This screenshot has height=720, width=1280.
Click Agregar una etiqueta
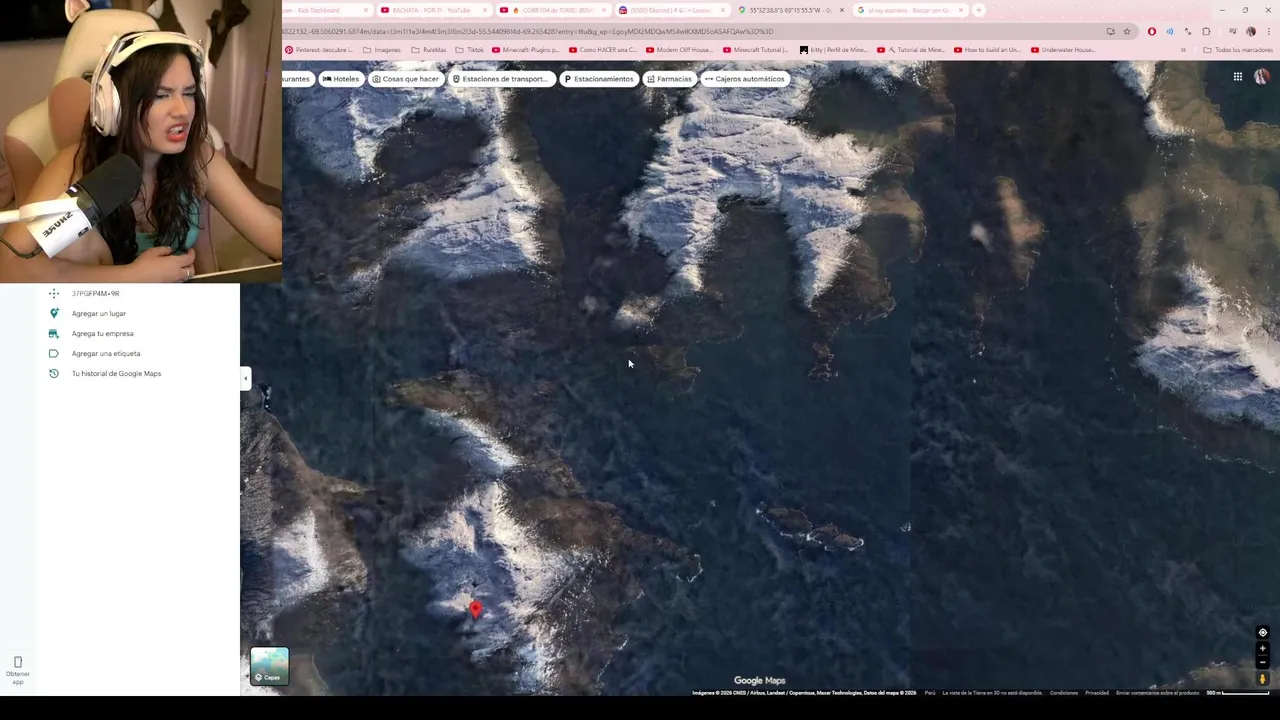(x=106, y=353)
